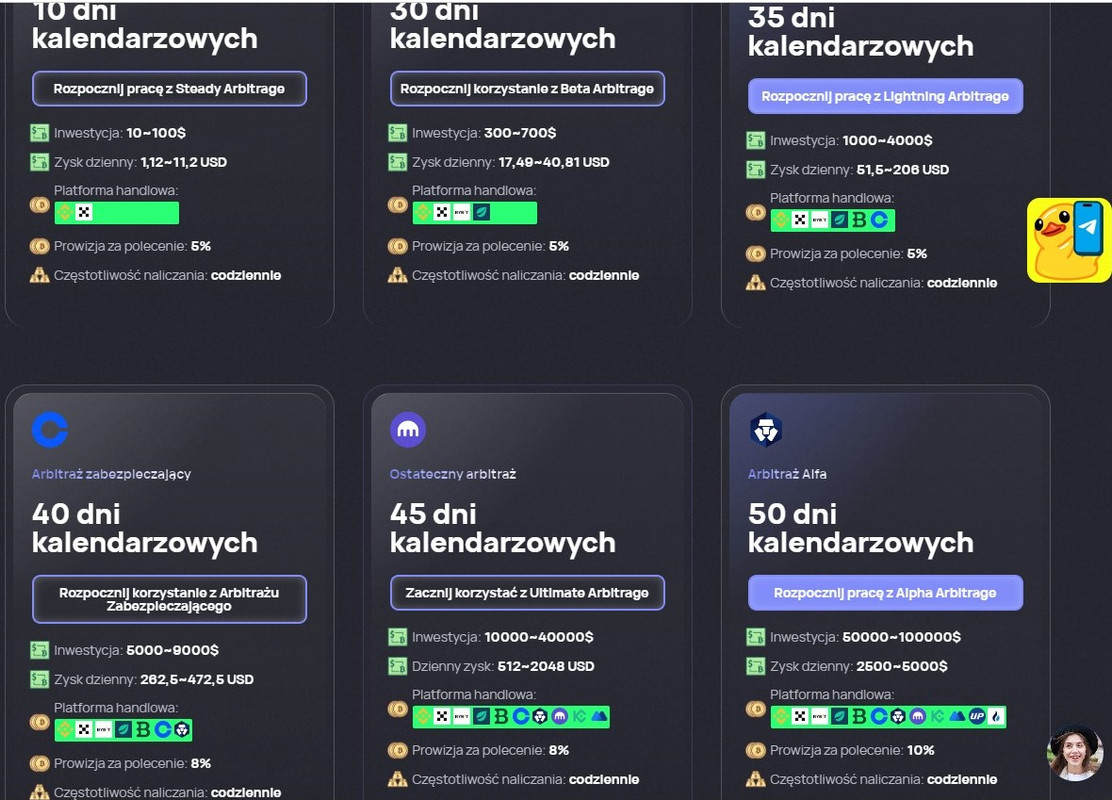Click the Crypto.com logo above Arbitraż Alfa

point(766,430)
